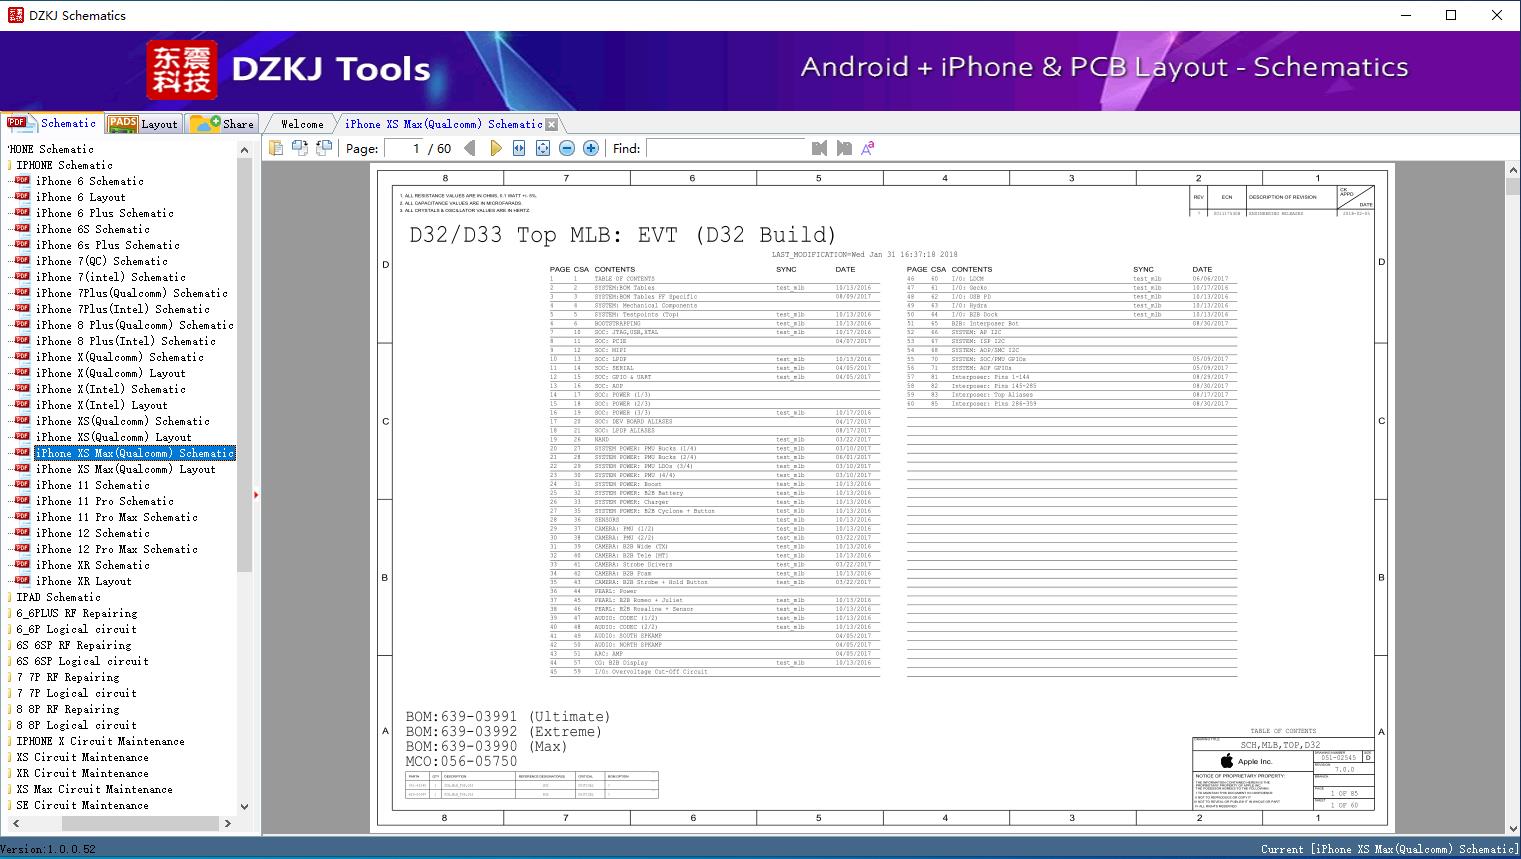Click the PDF icon beside iPhone 12 Schematic
Screen dimensions: 1521x859
(x=22, y=533)
